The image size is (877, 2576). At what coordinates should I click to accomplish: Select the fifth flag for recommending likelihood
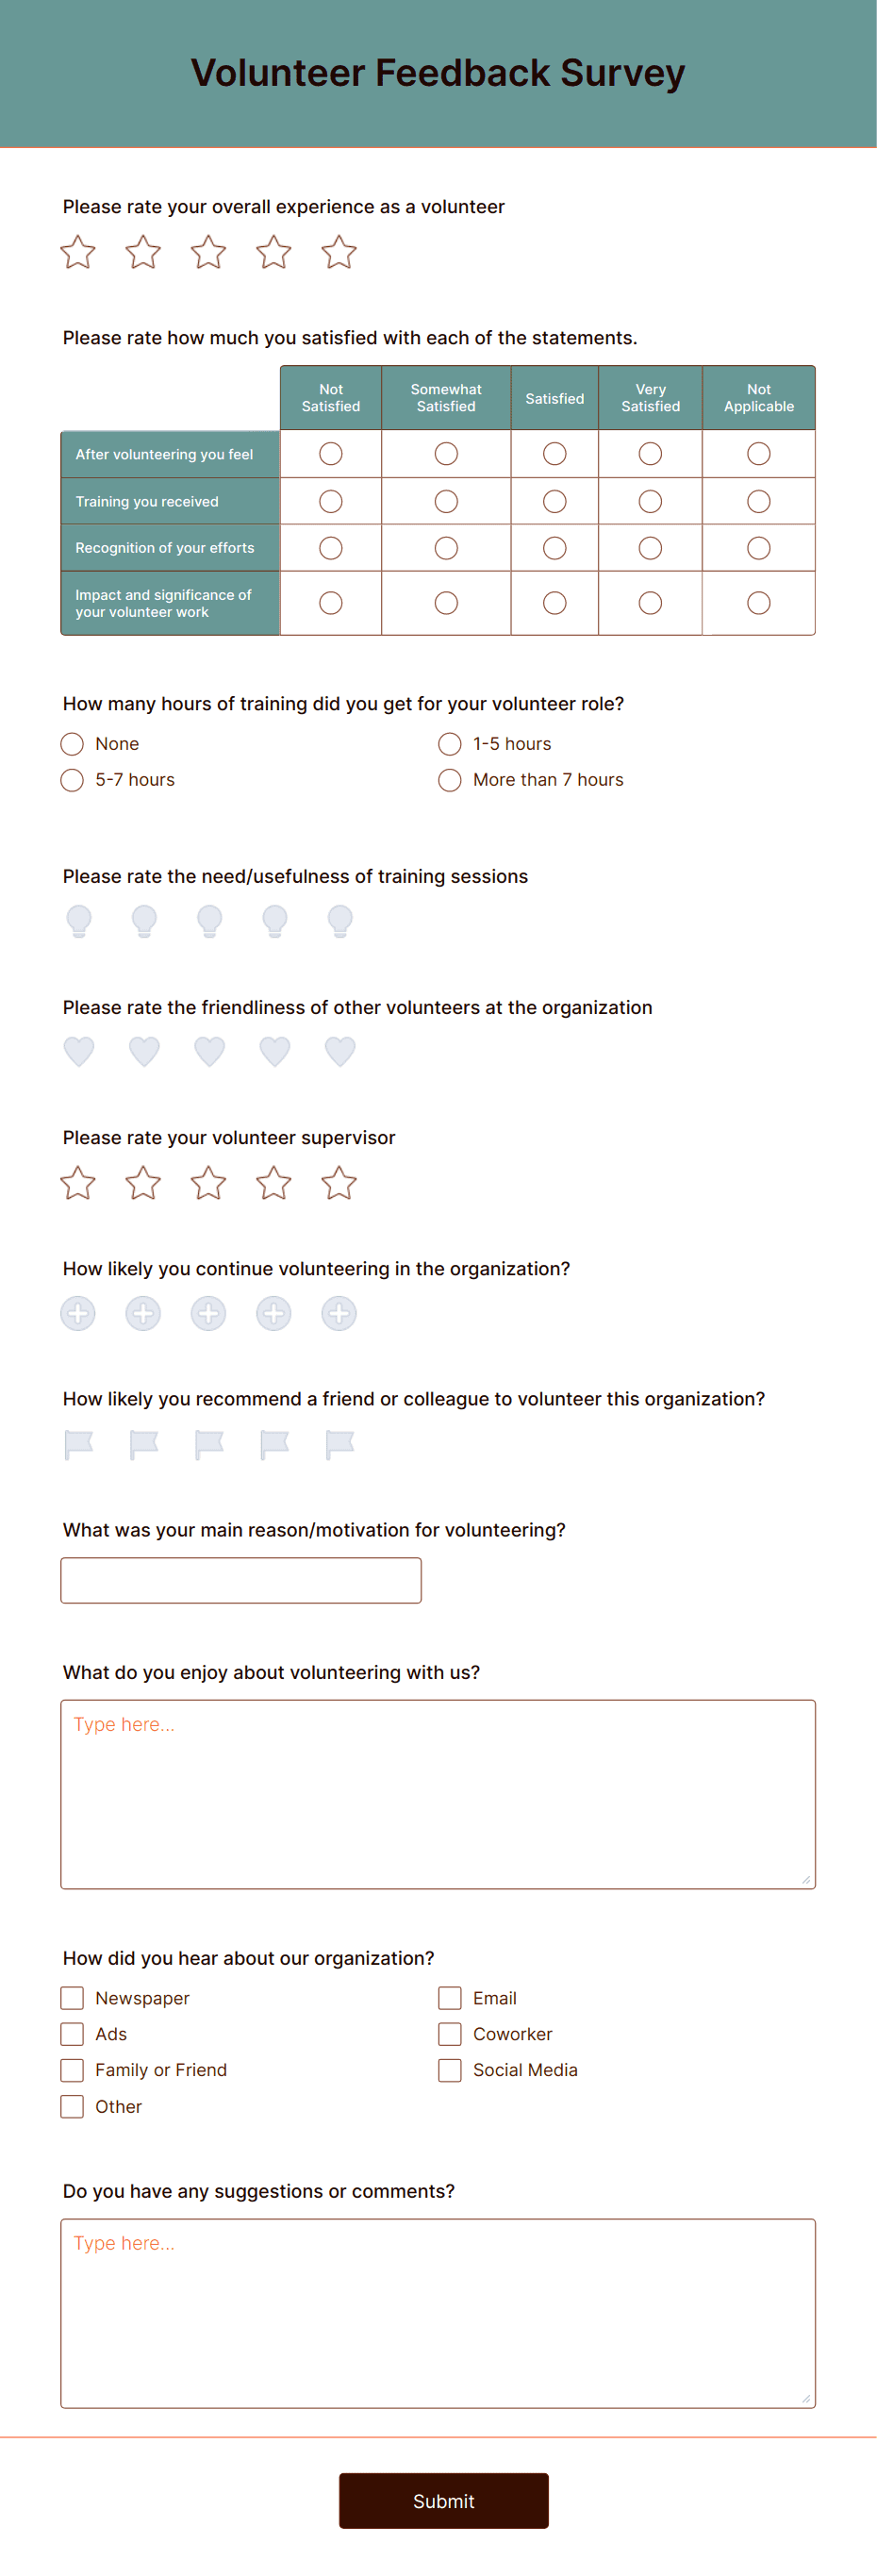tap(339, 1443)
